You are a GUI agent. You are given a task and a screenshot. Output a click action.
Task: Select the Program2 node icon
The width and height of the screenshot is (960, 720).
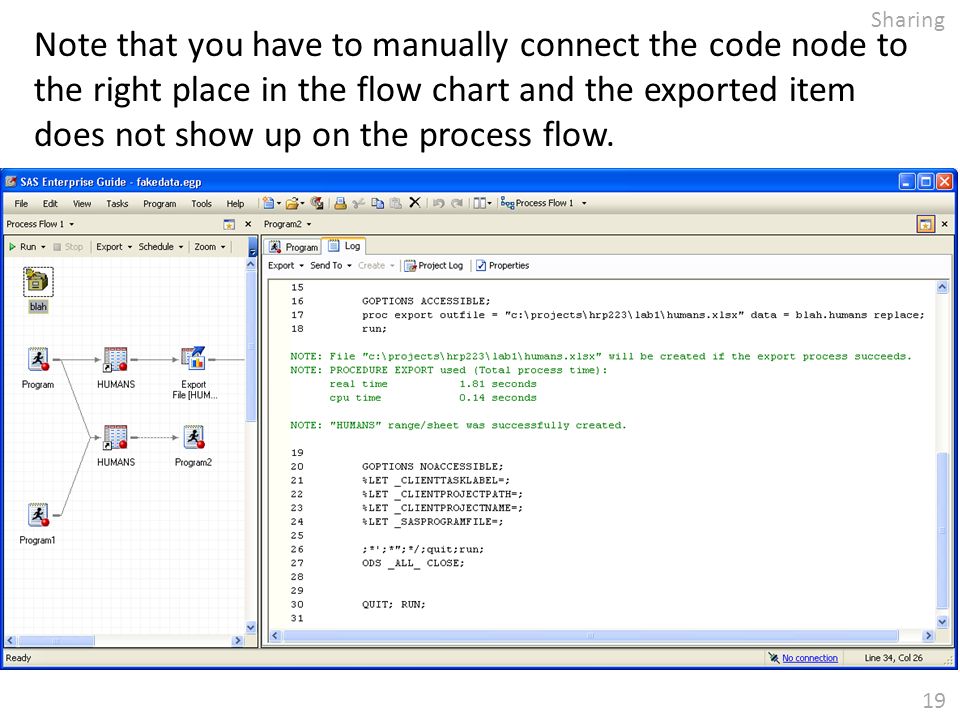193,437
